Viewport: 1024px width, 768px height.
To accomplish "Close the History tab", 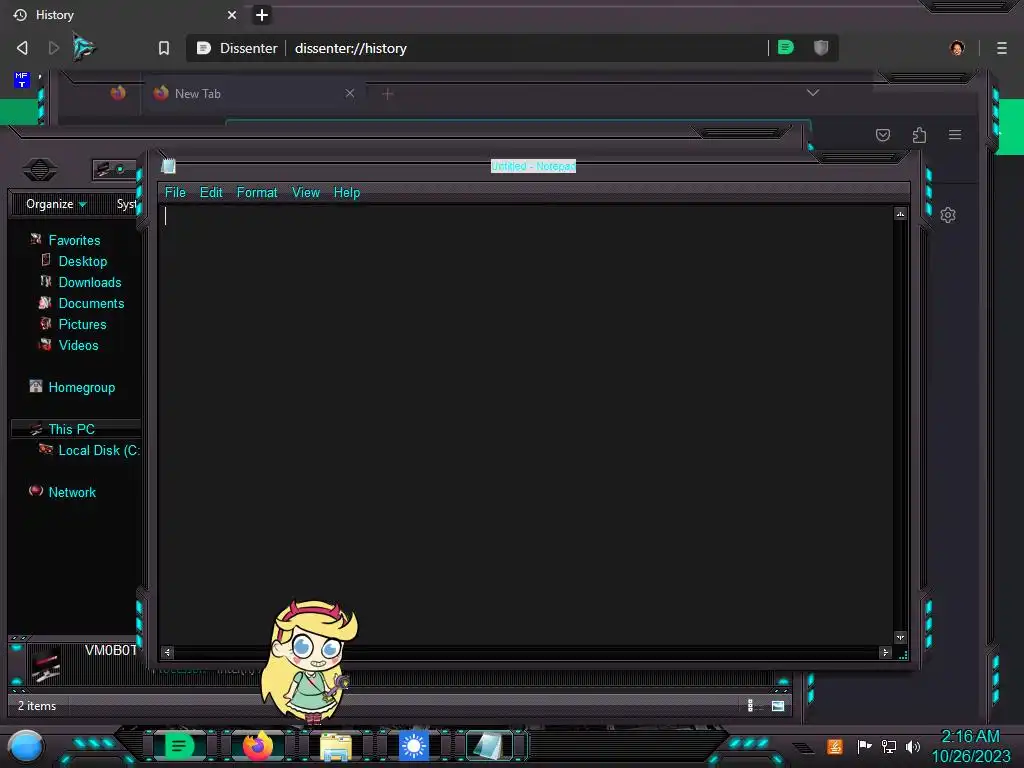I will click(x=232, y=15).
